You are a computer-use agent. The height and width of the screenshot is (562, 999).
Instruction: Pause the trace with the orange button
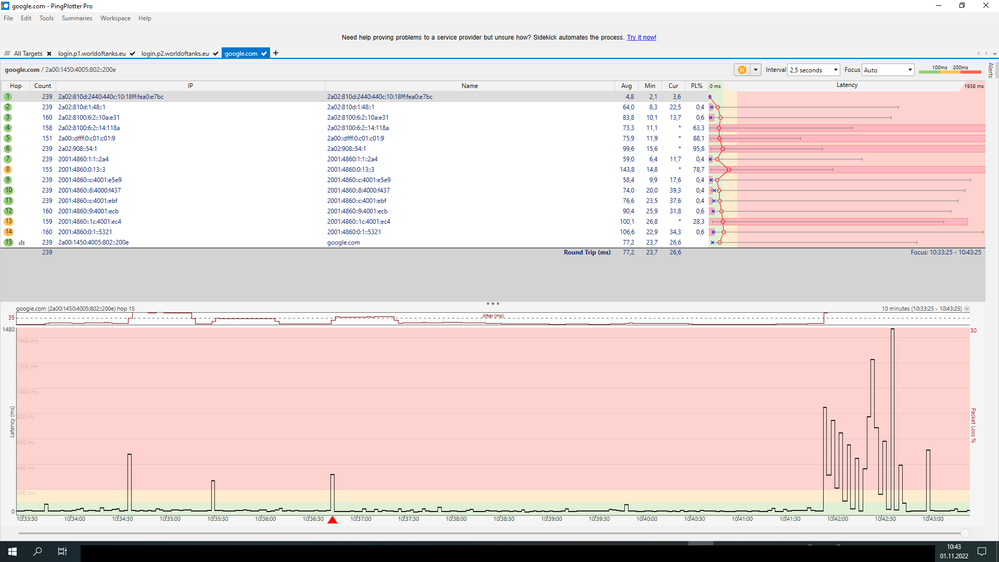(x=742, y=70)
